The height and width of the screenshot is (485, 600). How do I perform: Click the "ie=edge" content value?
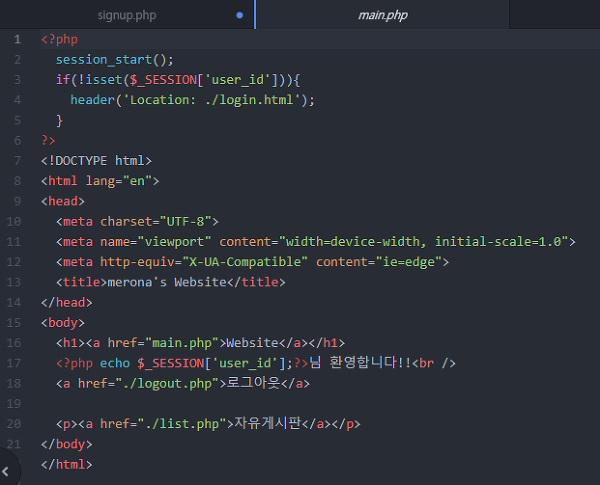[x=409, y=262]
